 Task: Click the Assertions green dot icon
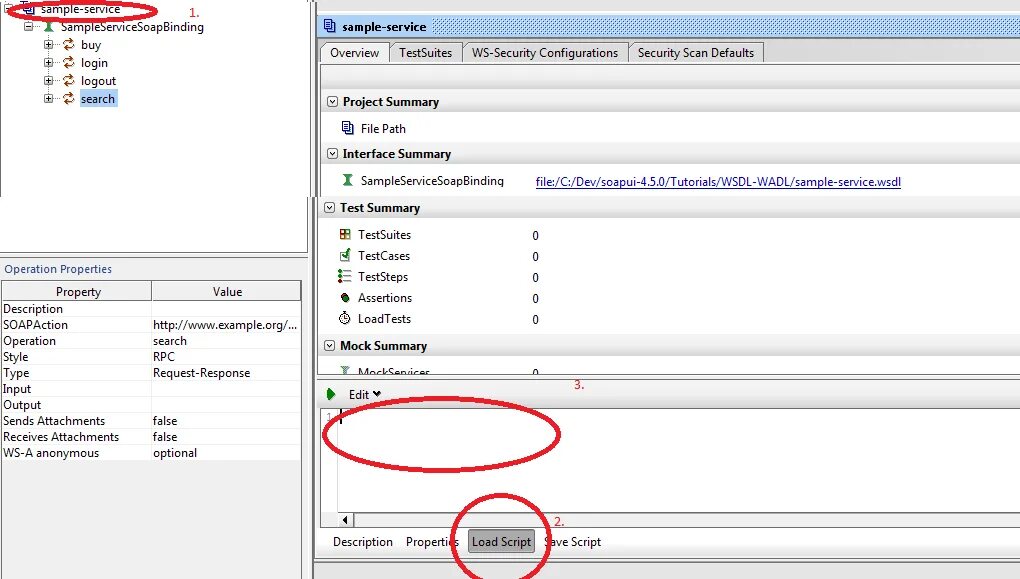point(345,297)
